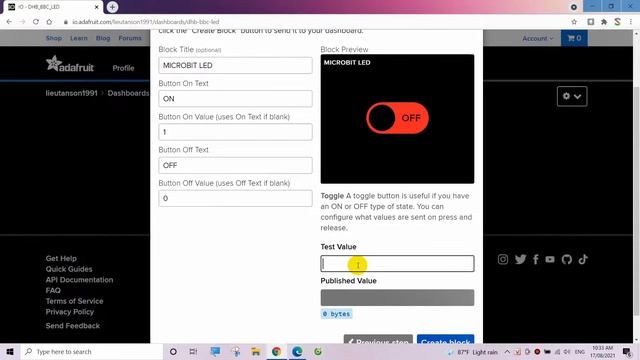Toggle the MICROBIT LED preview switch
The height and width of the screenshot is (360, 640).
(397, 118)
